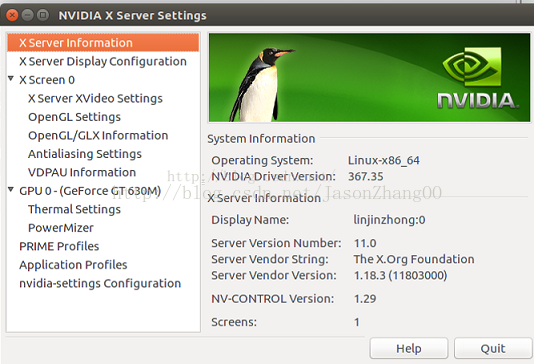Image resolution: width=534 pixels, height=364 pixels.
Task: Open Antialiasing Settings
Action: click(x=85, y=154)
